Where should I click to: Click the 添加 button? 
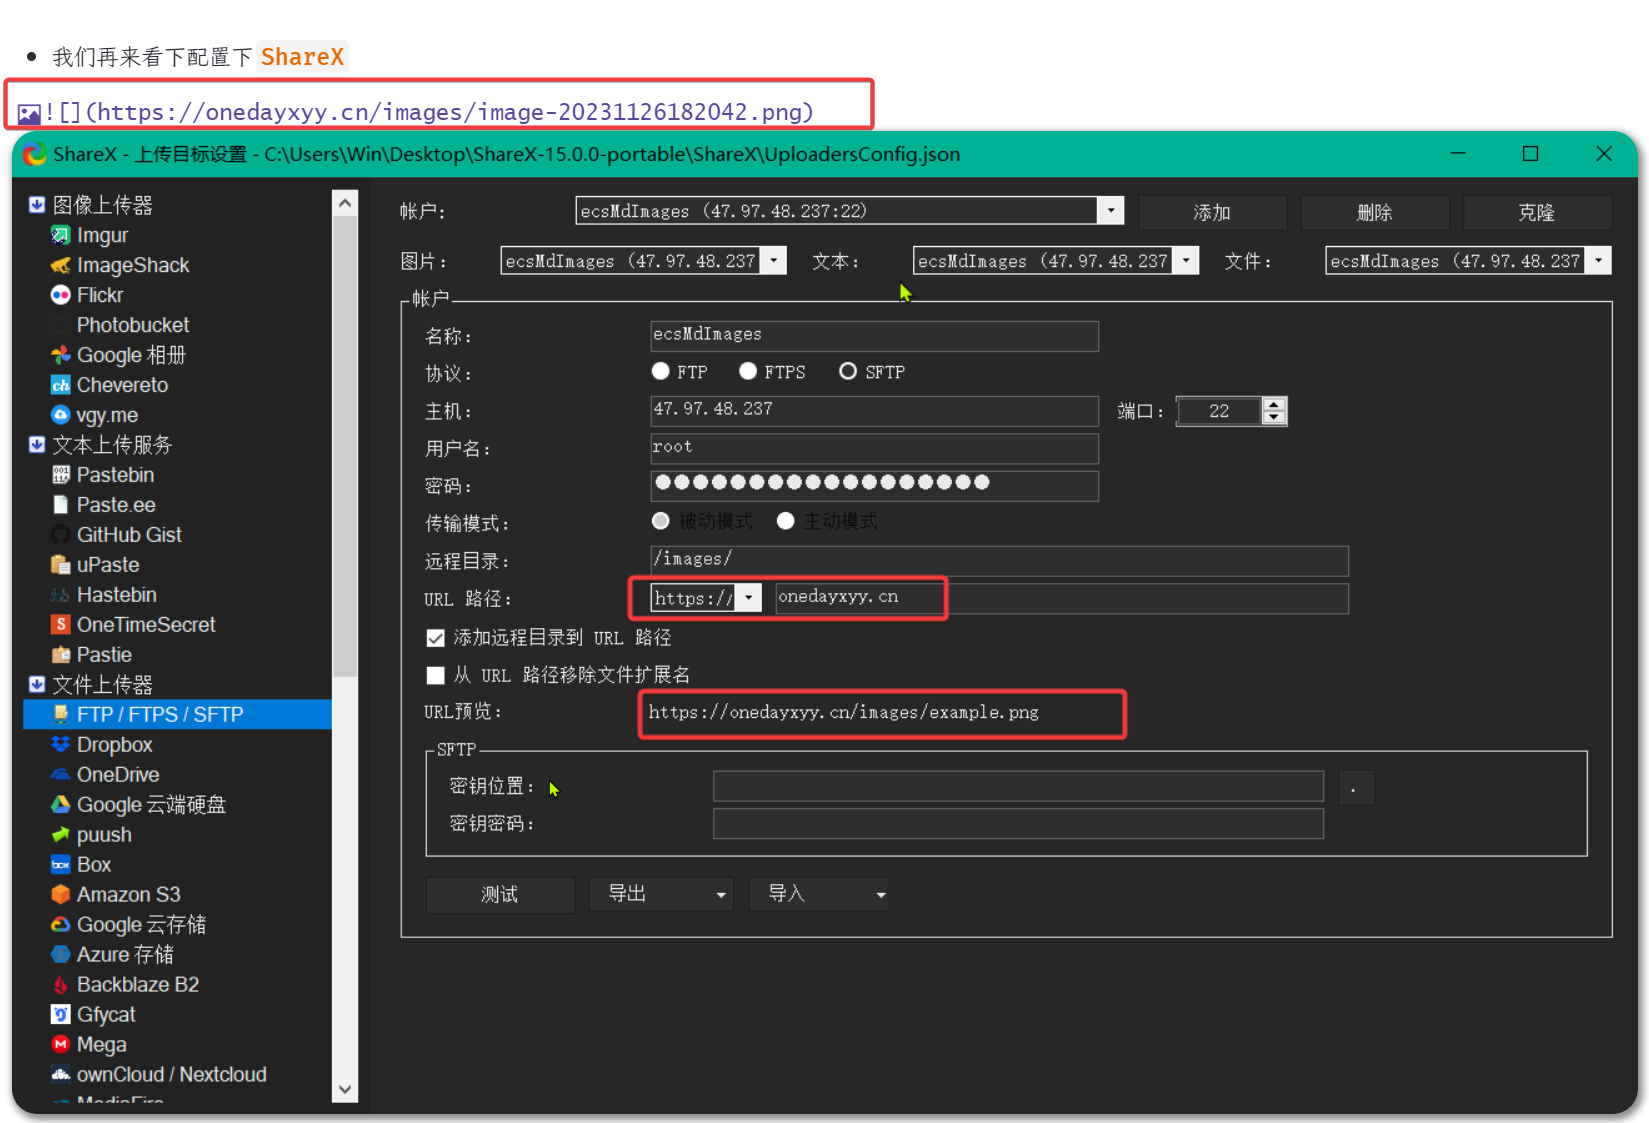(1212, 212)
